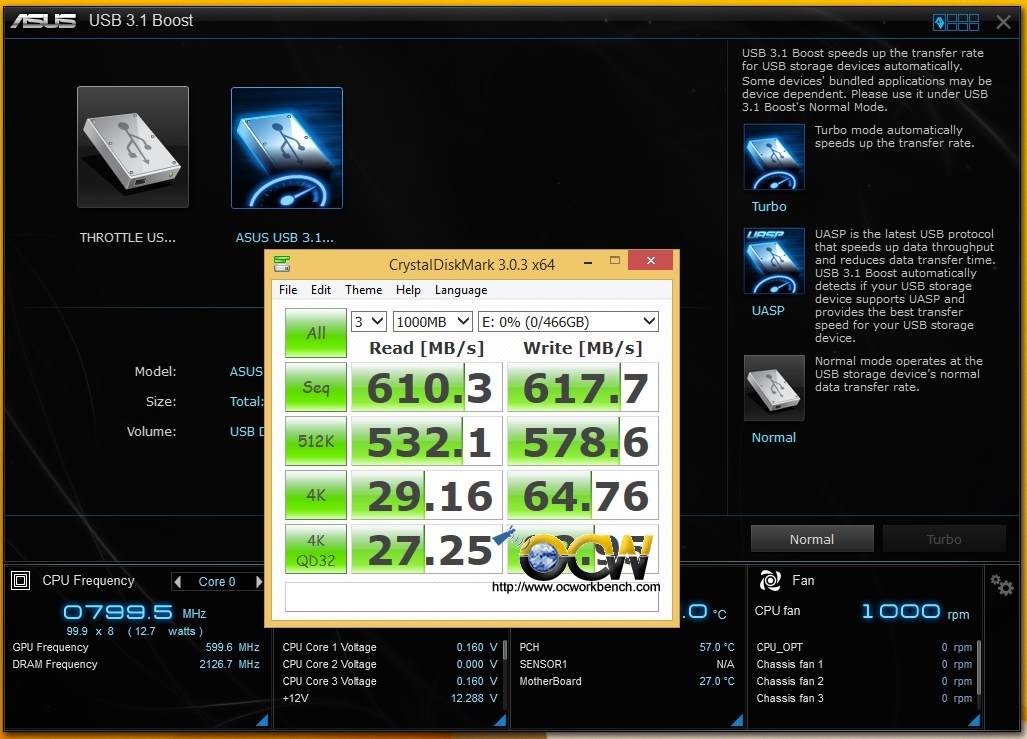This screenshot has height=739, width=1027.
Task: Switch view using the top-right layout icon
Action: click(956, 22)
